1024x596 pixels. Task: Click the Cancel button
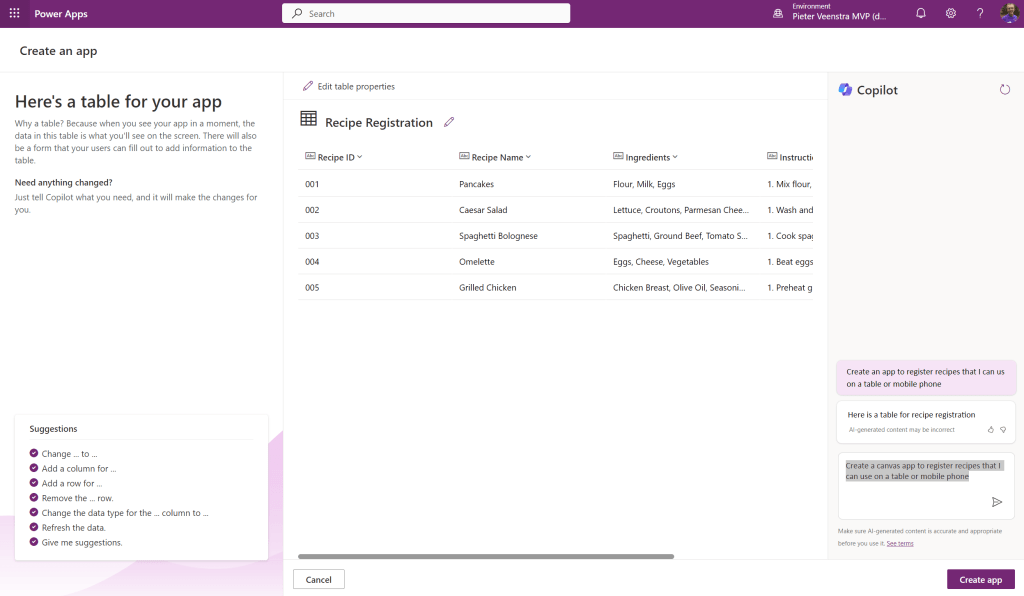319,579
